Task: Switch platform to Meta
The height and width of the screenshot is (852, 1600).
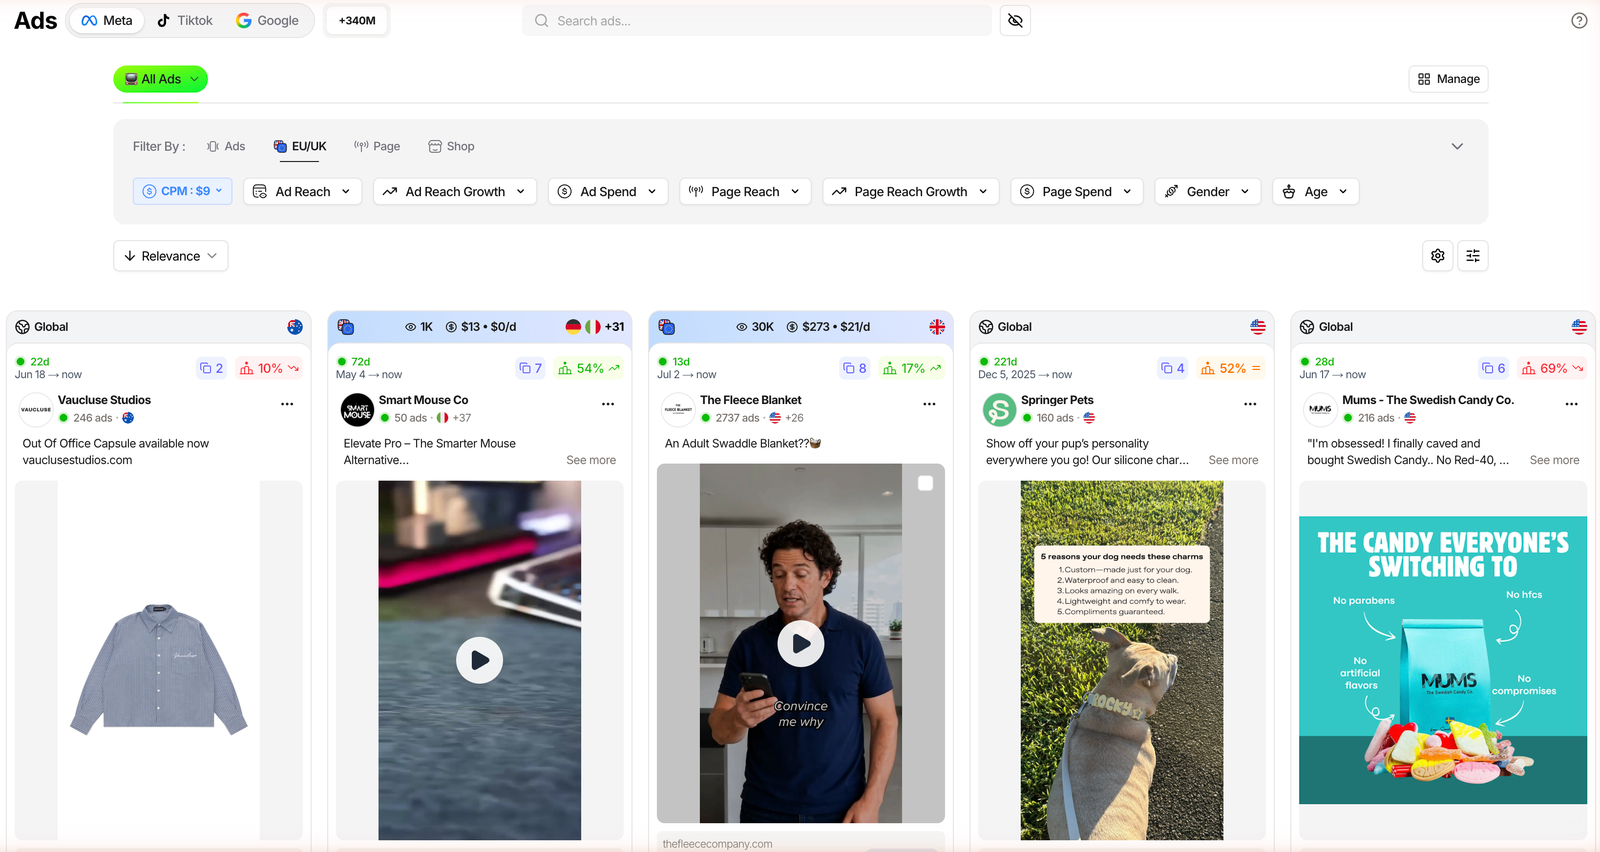Action: pyautogui.click(x=107, y=21)
